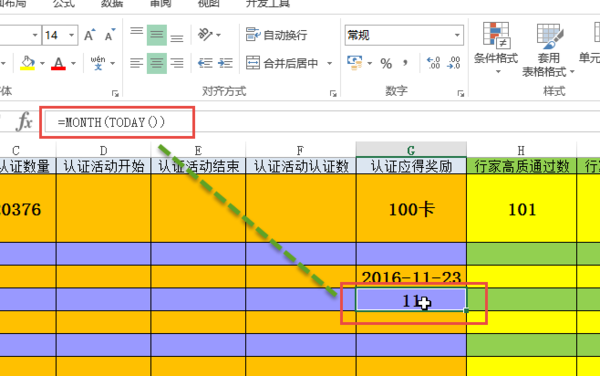Select the yellow fill color bucket
600x376 pixels.
coord(28,63)
